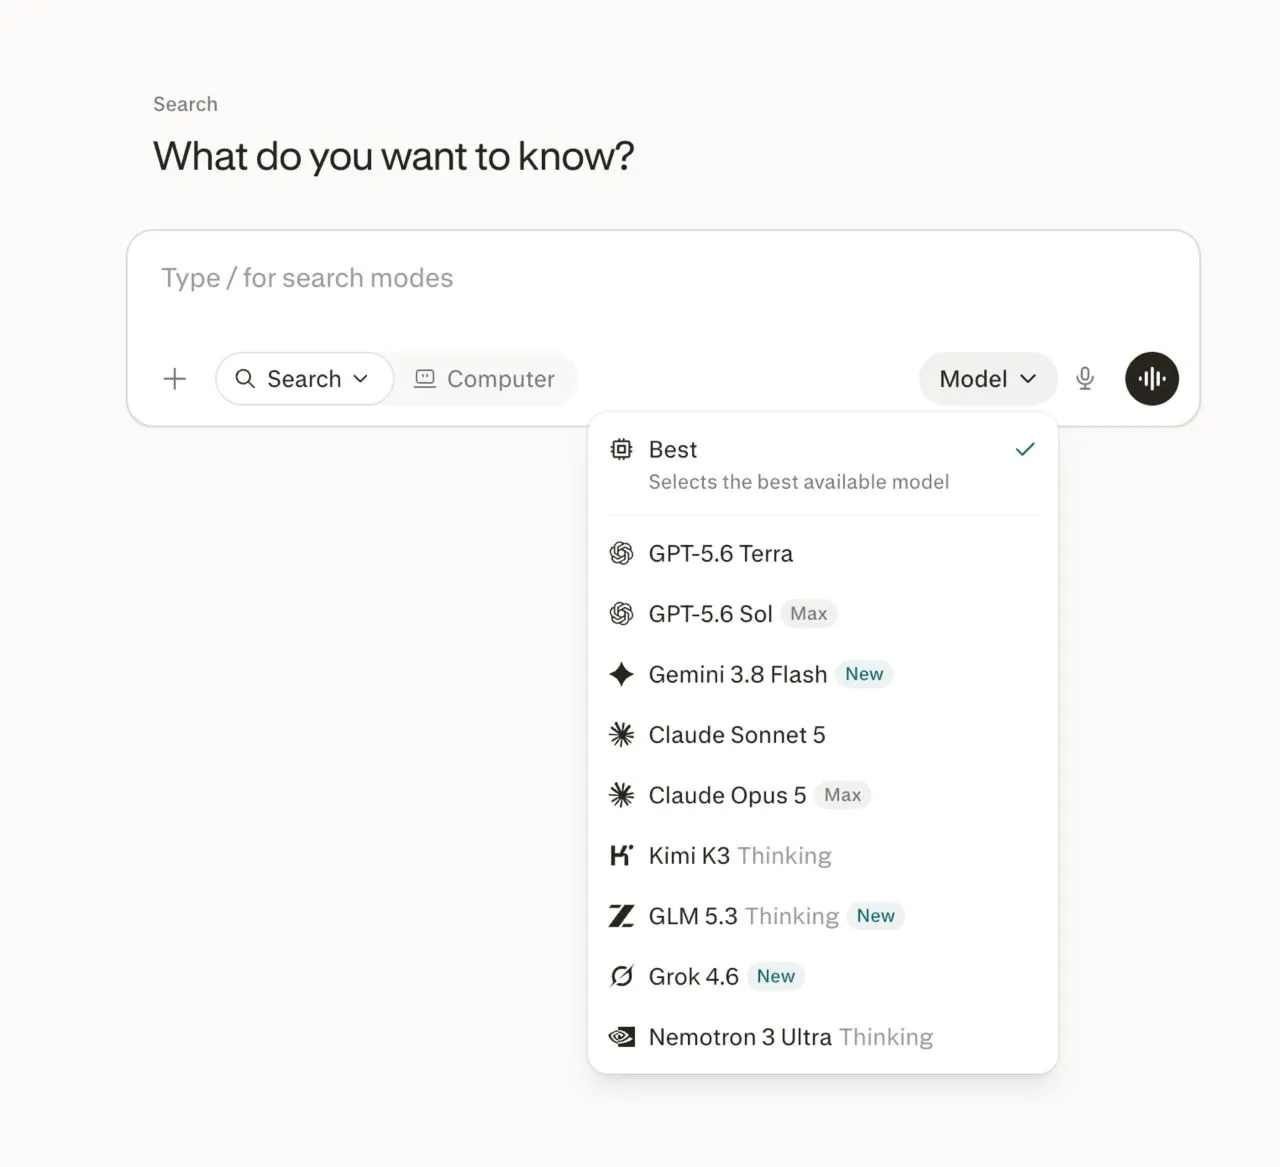Image resolution: width=1280 pixels, height=1167 pixels.
Task: Start voice mode with waveform button
Action: (1152, 379)
